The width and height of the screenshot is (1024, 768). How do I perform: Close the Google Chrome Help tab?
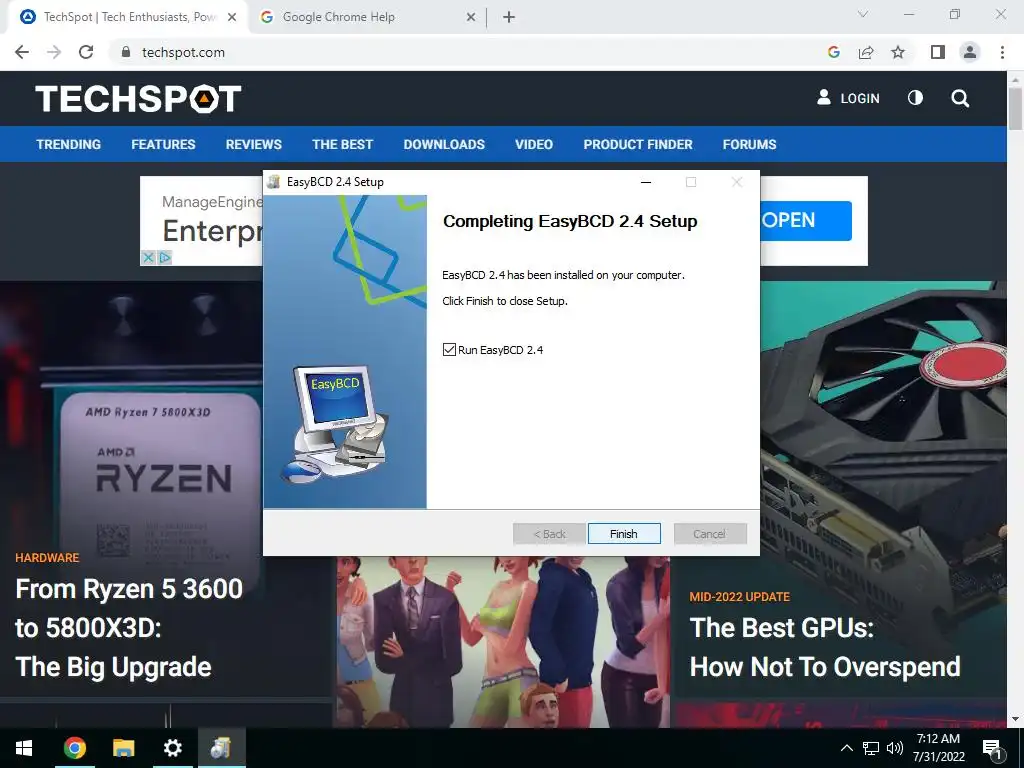[471, 17]
